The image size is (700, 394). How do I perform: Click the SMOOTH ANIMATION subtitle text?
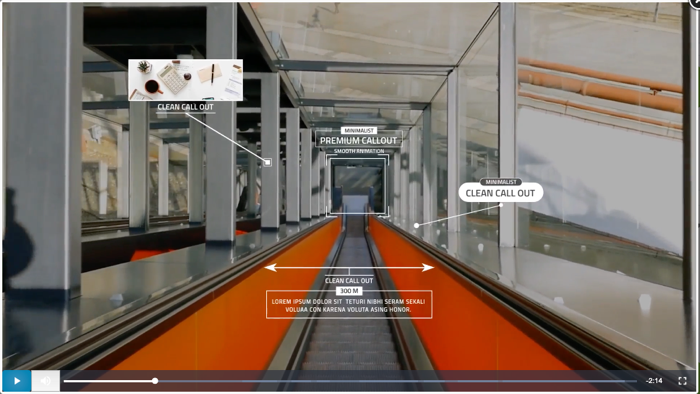click(x=359, y=151)
